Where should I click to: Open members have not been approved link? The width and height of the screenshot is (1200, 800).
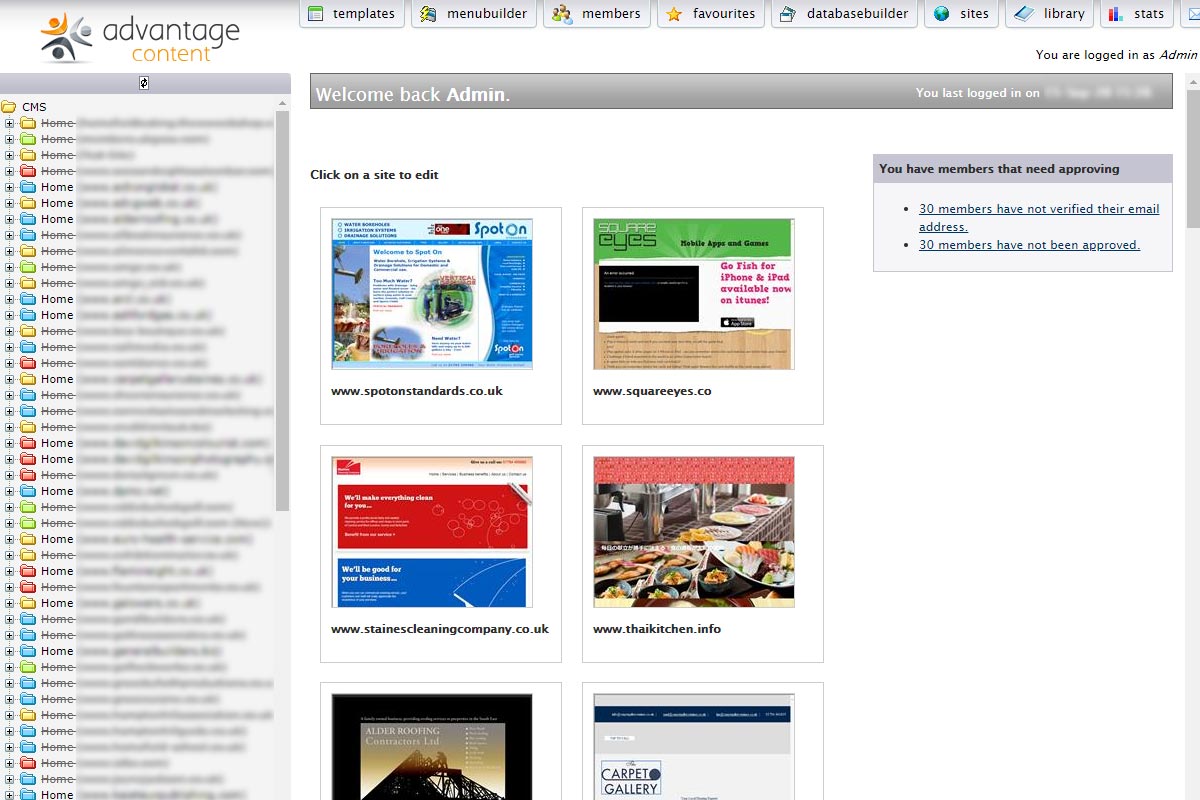coord(1029,245)
